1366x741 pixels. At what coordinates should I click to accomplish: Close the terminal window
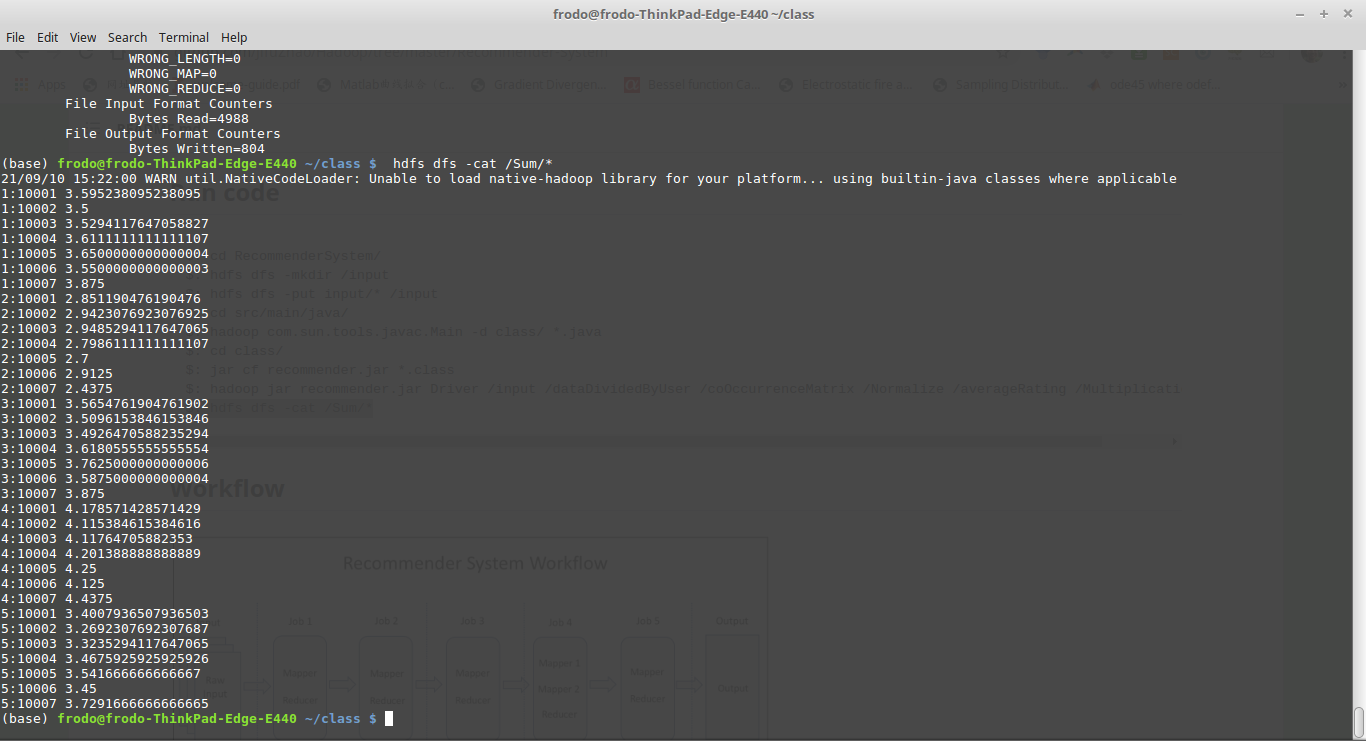pos(1346,14)
